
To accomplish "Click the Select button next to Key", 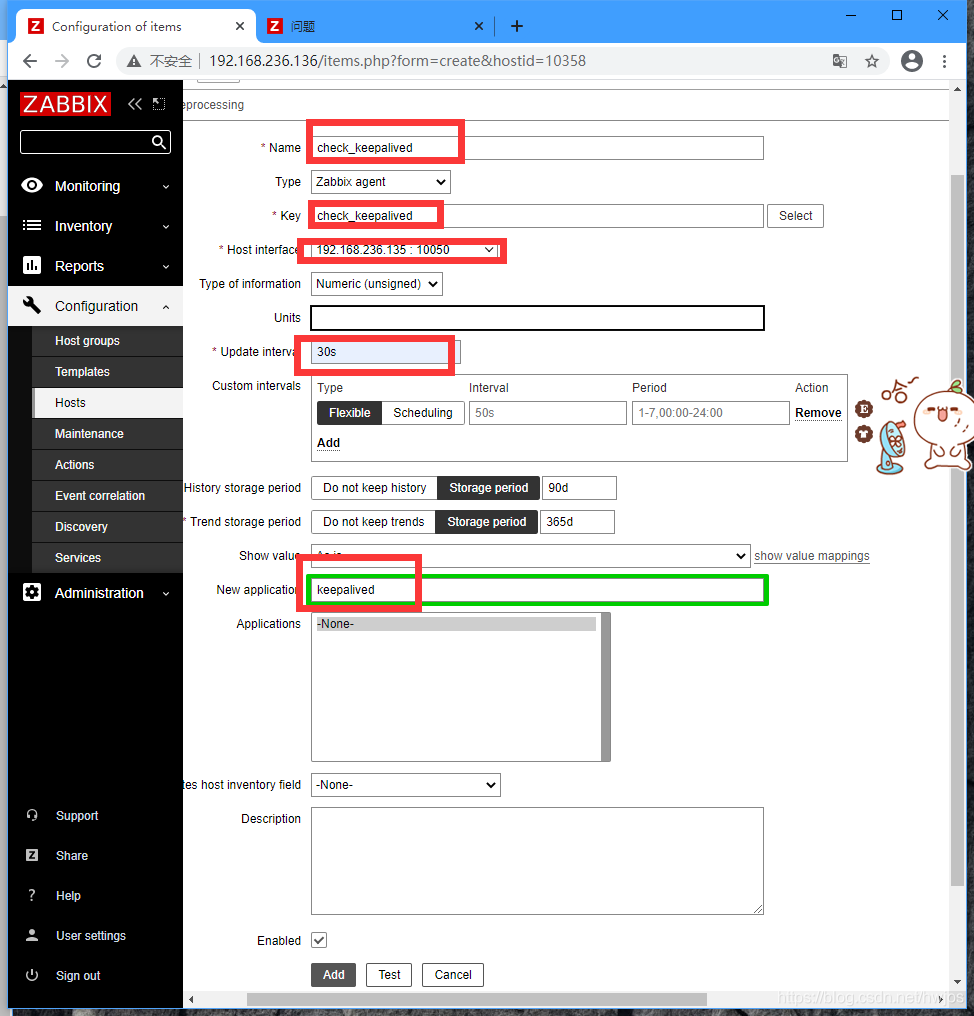I will 795,216.
